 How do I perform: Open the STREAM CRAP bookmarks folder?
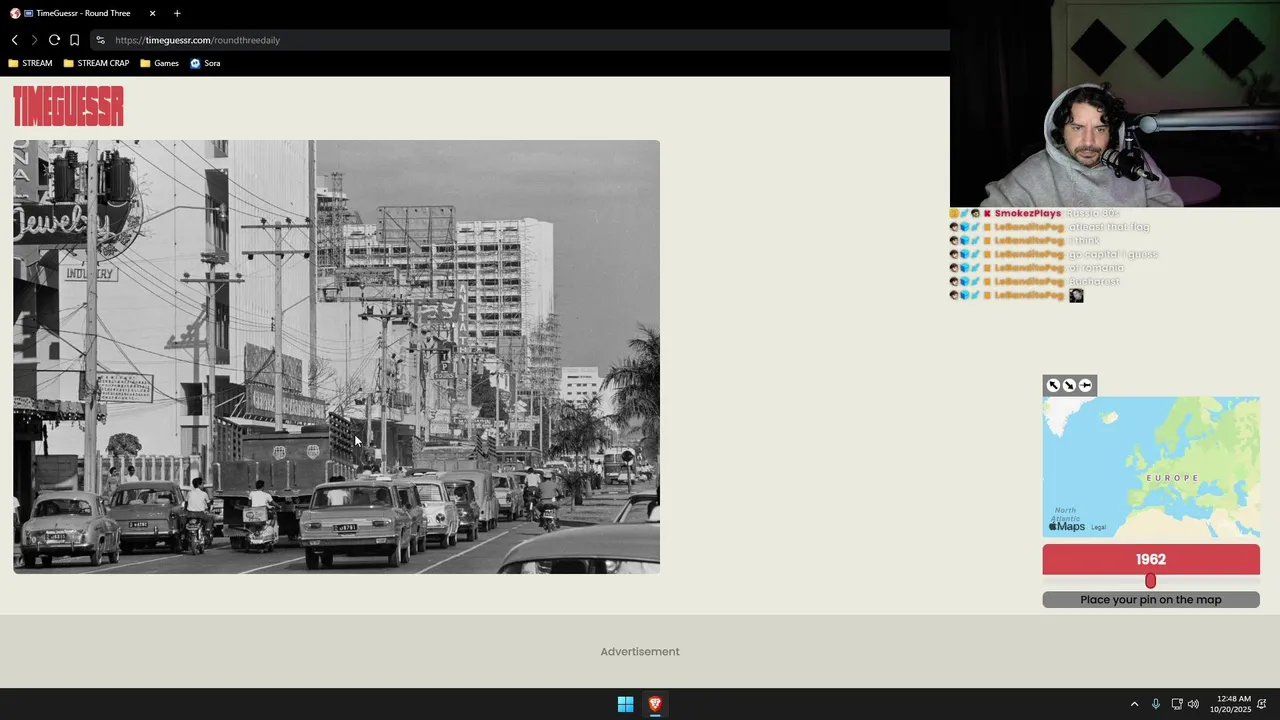(x=96, y=63)
